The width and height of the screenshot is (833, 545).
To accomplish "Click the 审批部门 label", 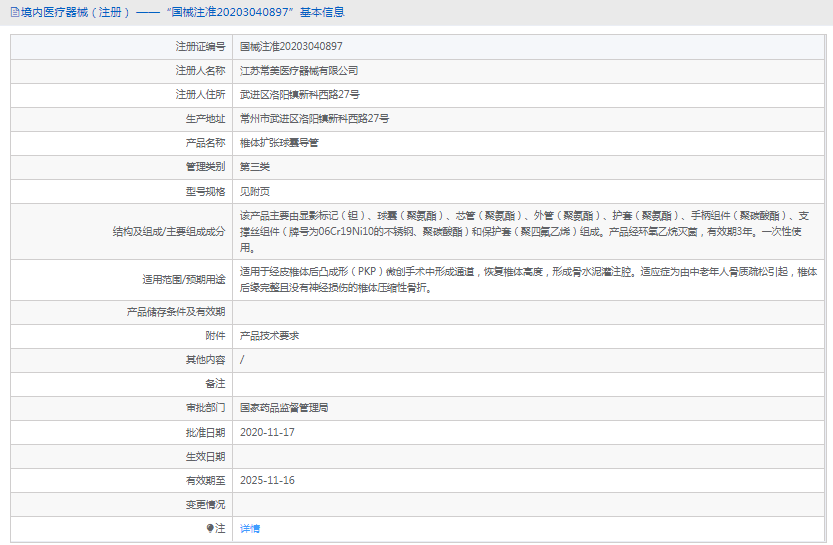I will pyautogui.click(x=206, y=408).
